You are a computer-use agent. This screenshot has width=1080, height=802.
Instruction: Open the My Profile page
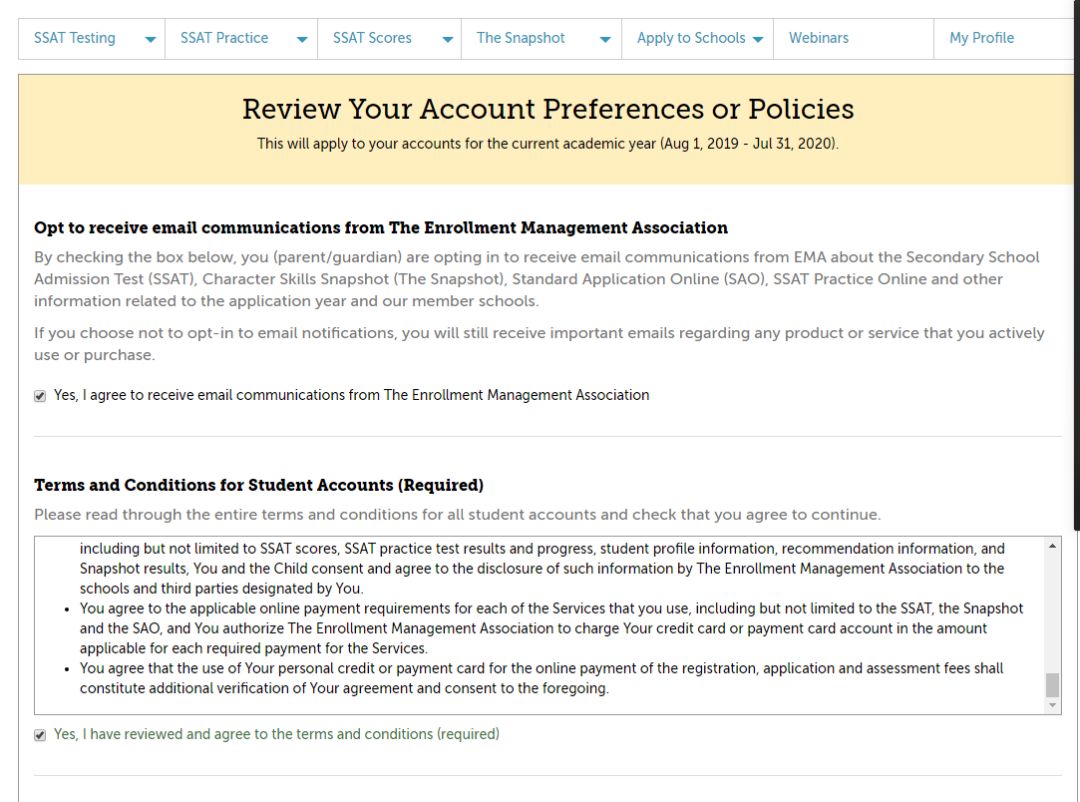(x=981, y=38)
